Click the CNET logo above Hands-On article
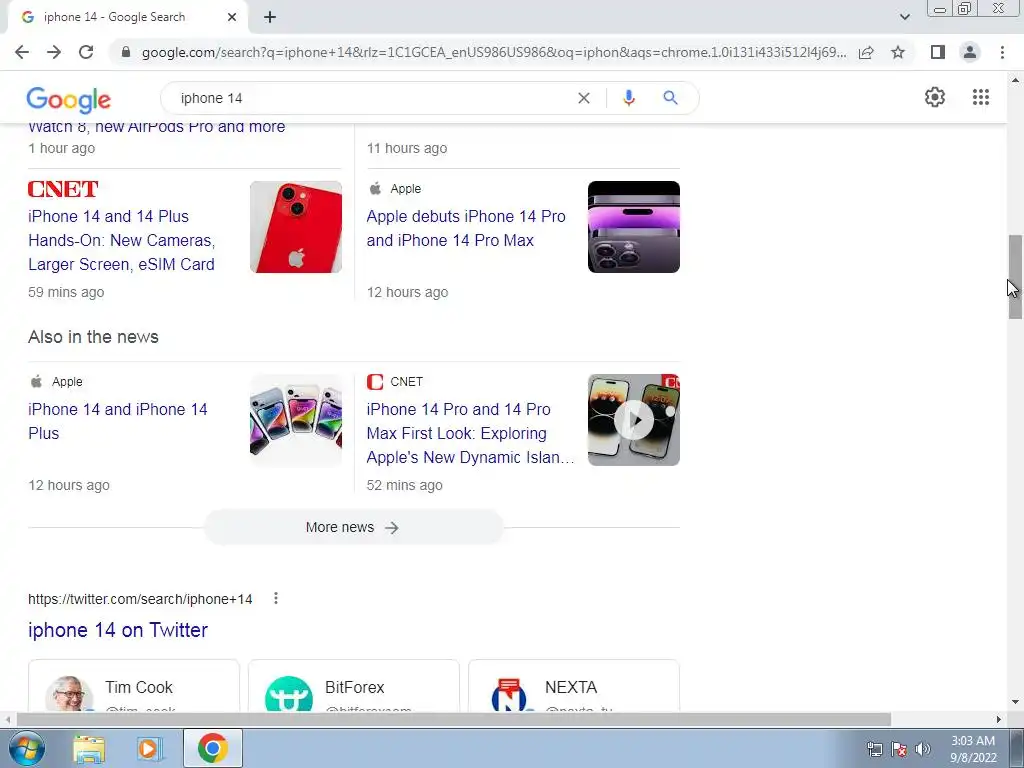 (x=63, y=189)
